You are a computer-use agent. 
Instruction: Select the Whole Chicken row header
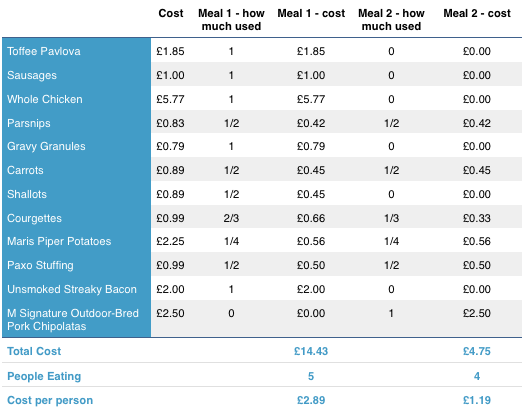tap(45, 99)
